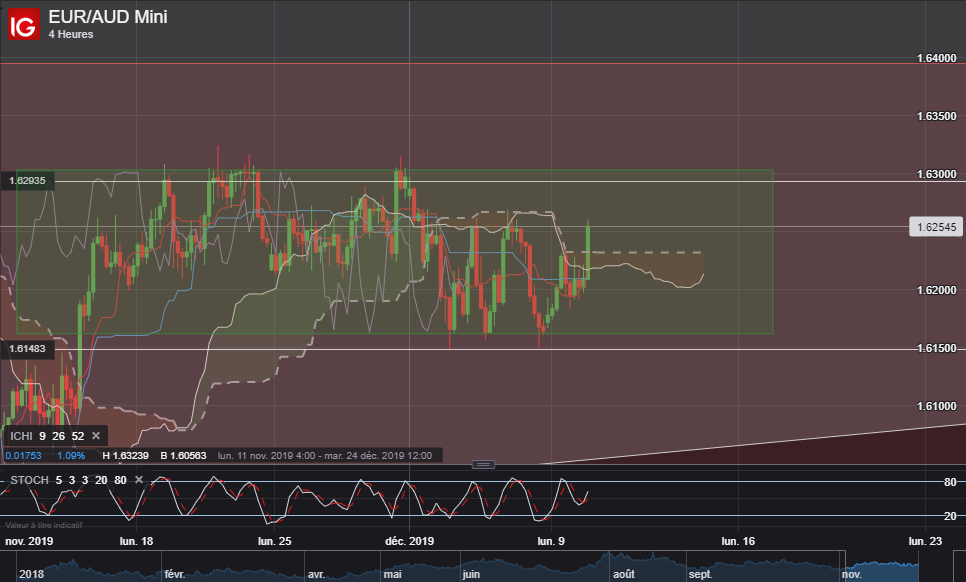Click the EUR/AUD Mini market title
Screen dimensions: 966x582
[108, 17]
